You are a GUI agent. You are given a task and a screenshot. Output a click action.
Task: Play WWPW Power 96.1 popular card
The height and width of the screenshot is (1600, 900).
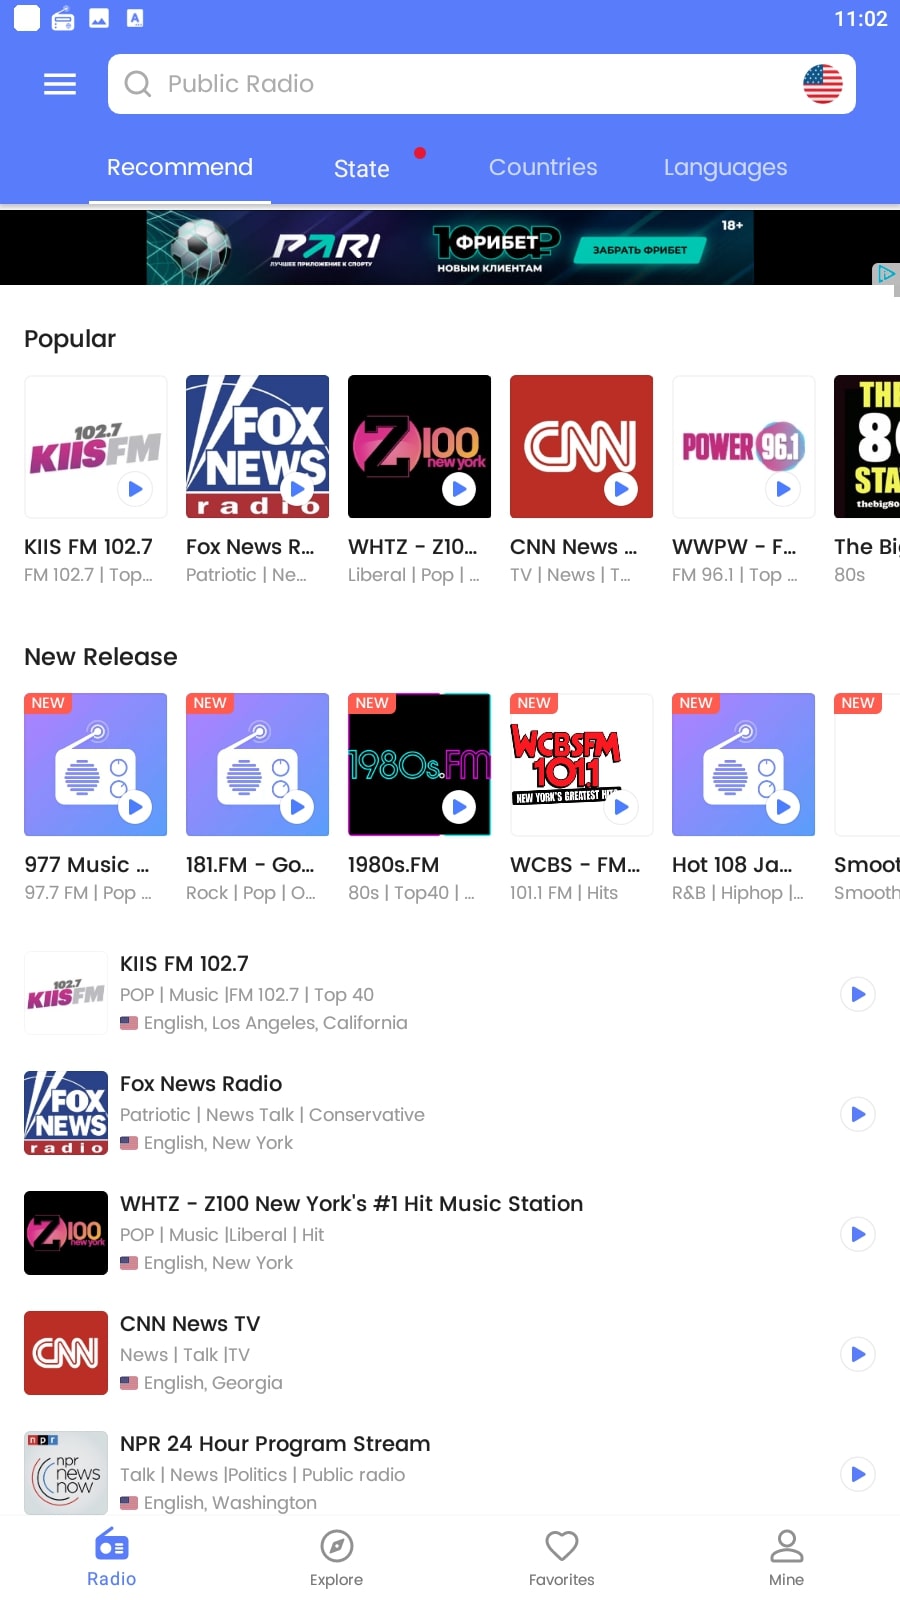(783, 489)
